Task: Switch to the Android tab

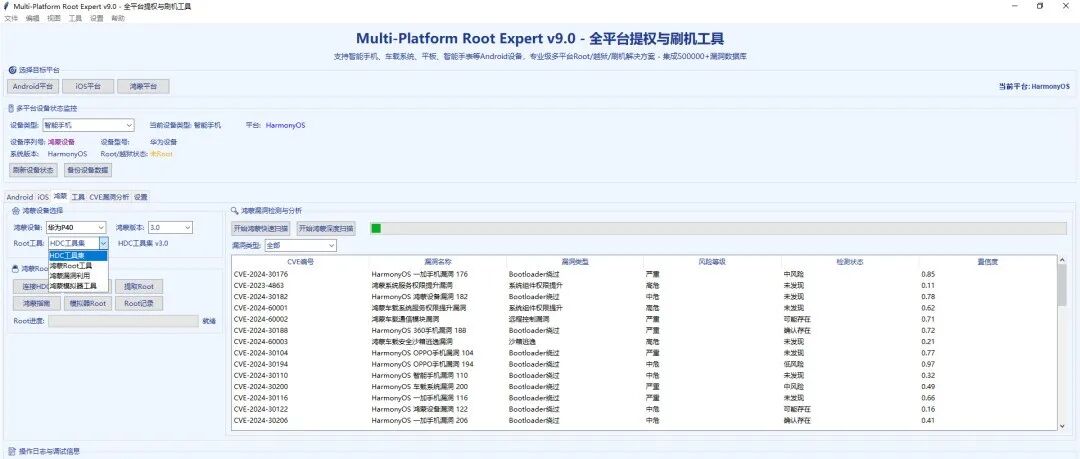Action: tap(20, 197)
